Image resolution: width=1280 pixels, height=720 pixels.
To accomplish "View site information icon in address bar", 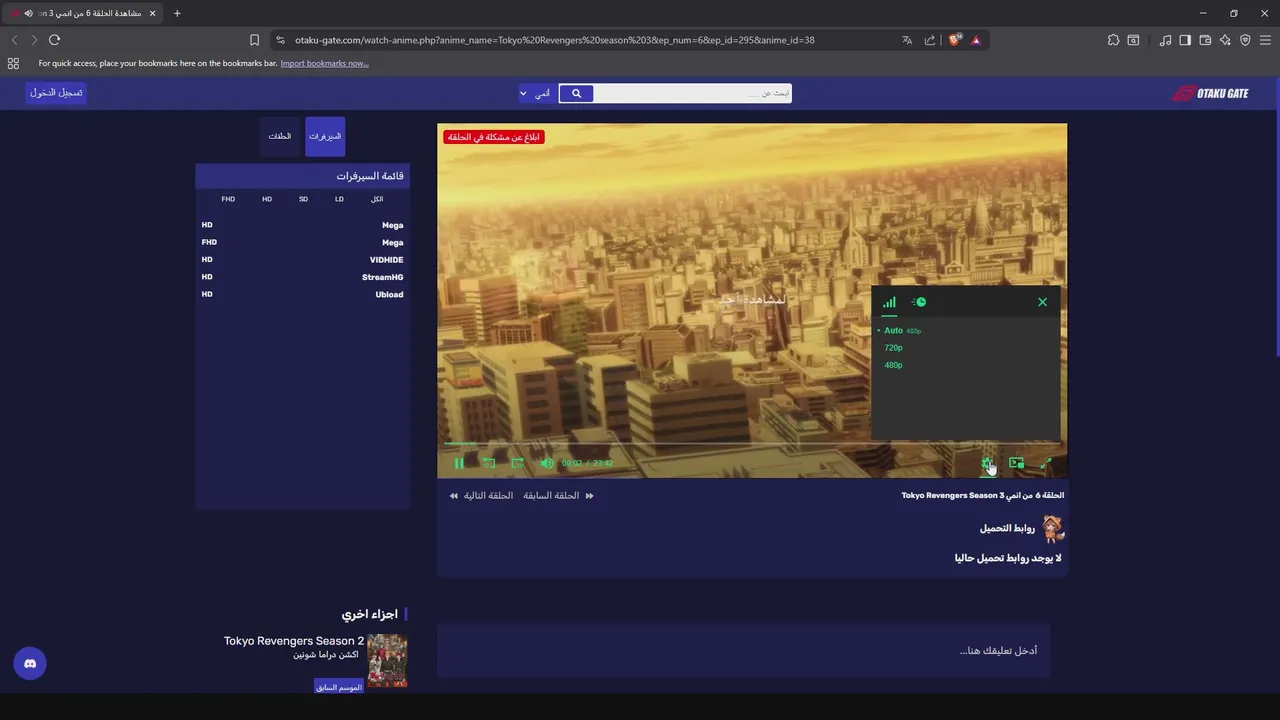I will (x=280, y=40).
